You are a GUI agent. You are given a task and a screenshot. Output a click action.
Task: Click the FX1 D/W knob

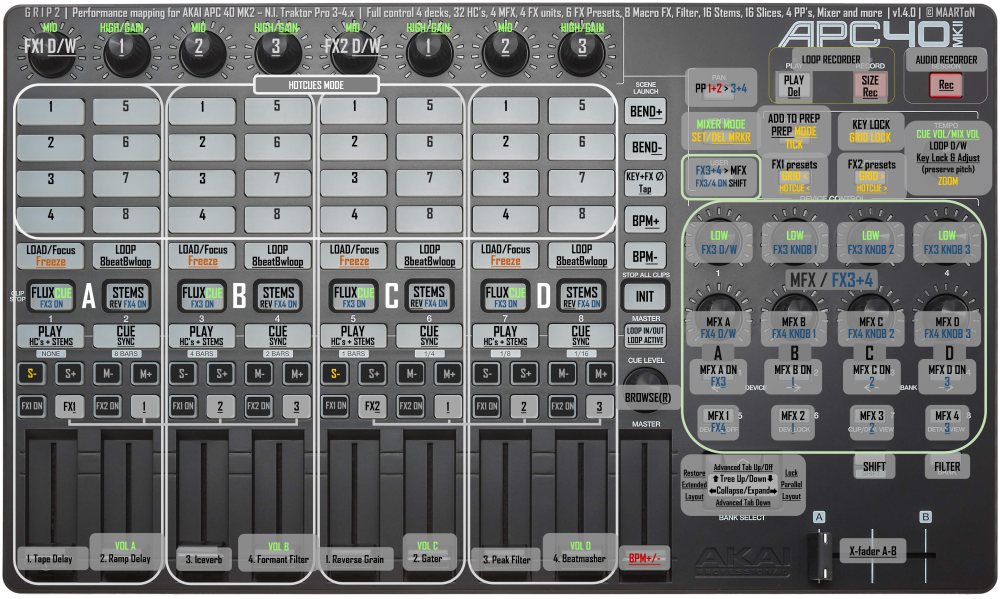(x=50, y=52)
